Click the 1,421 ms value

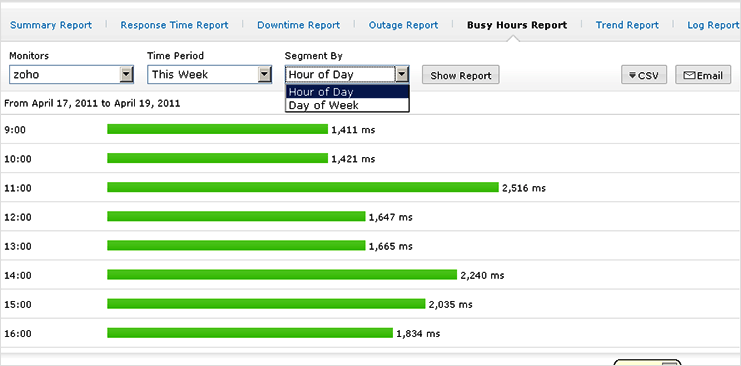[353, 159]
